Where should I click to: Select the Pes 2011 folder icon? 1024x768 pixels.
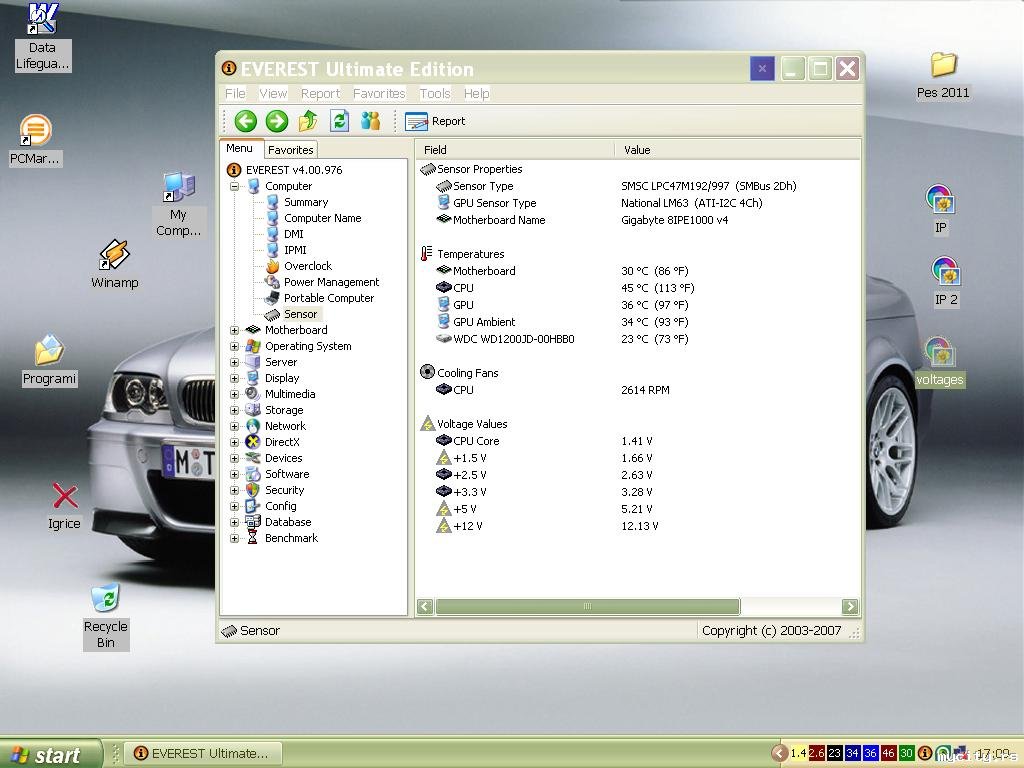943,66
